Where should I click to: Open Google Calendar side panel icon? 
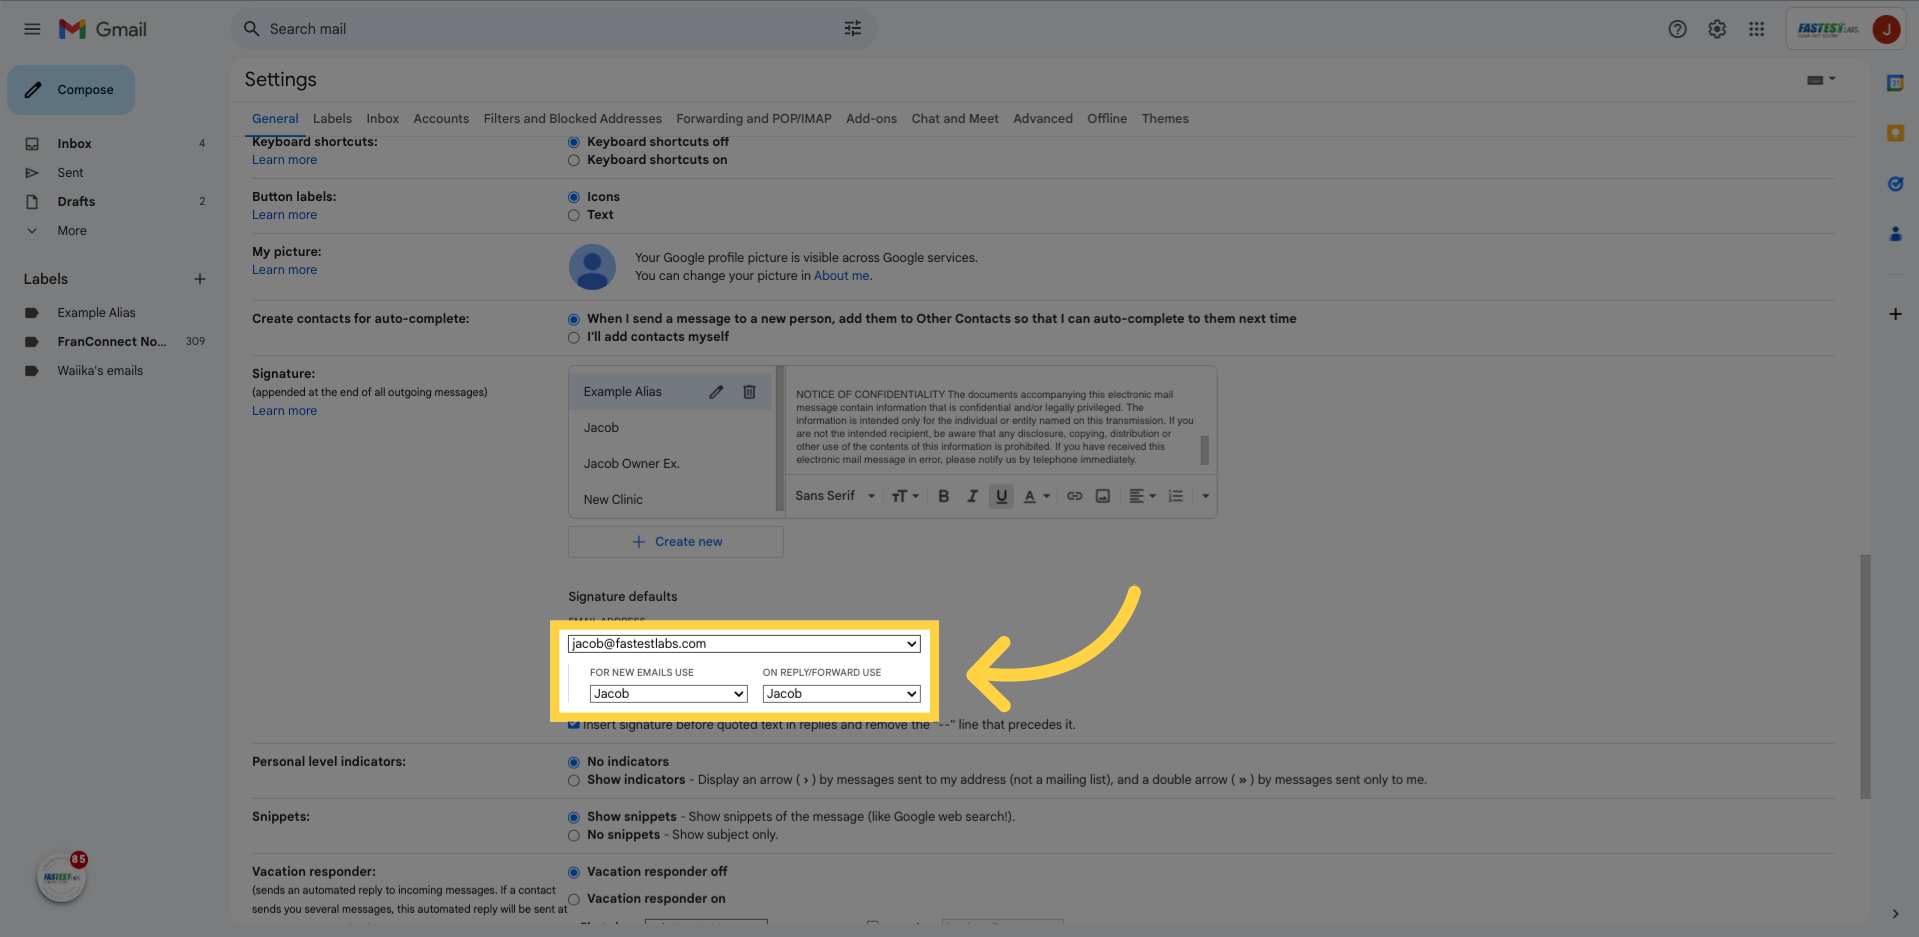pos(1894,83)
